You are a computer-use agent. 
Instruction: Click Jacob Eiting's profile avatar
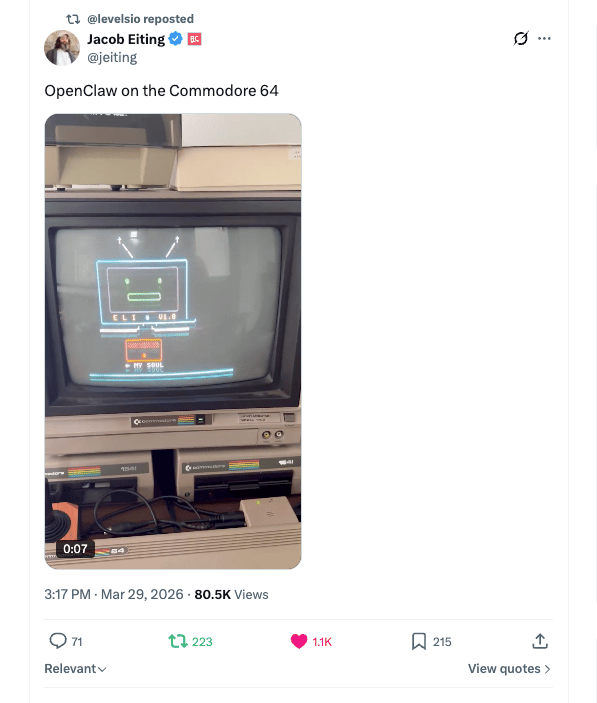tap(62, 48)
